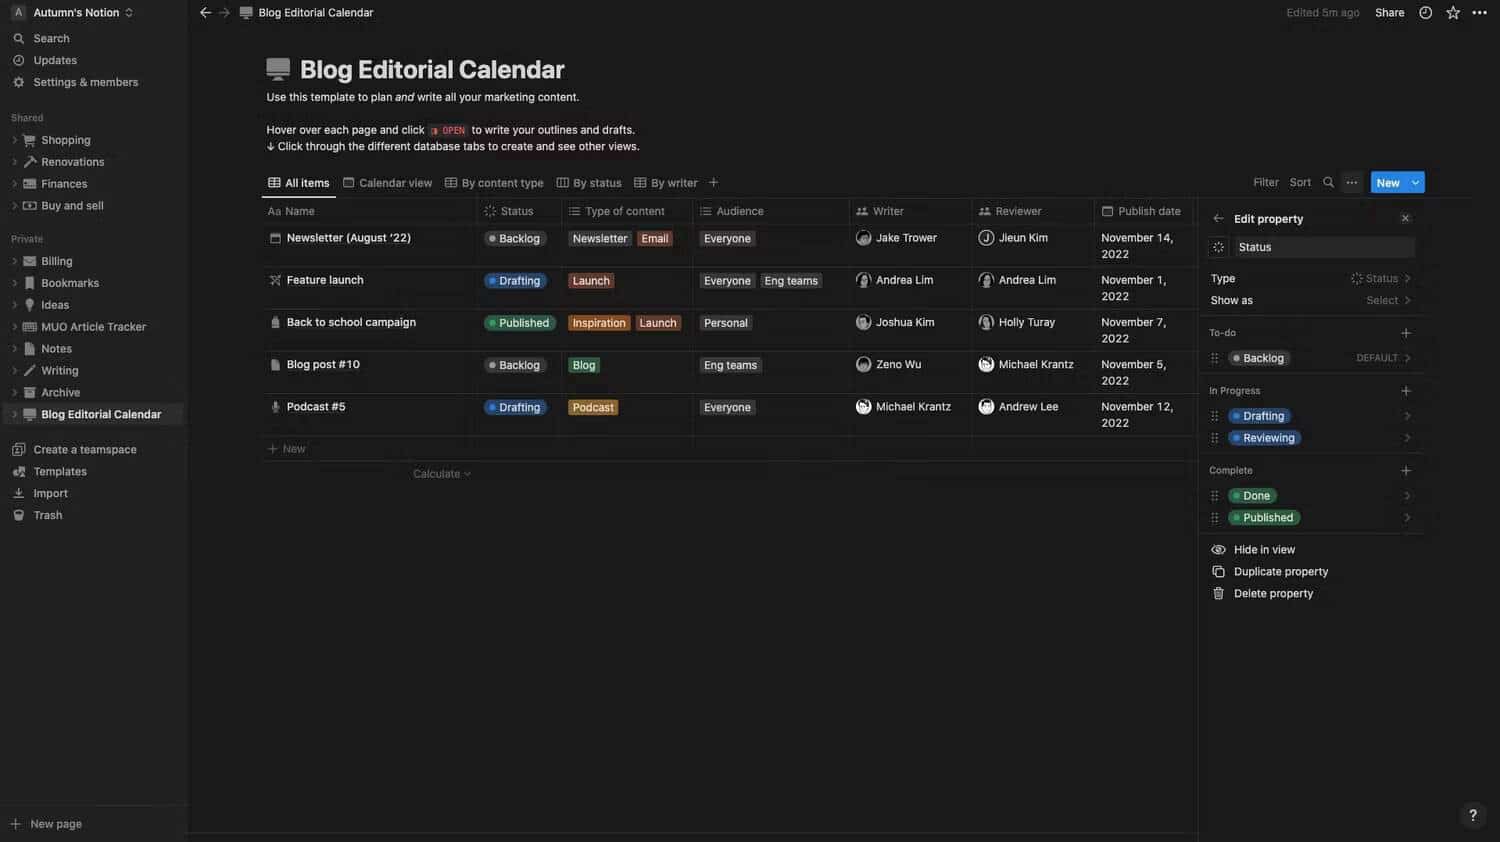Expand the Shopping page in sidebar
Screen dimensions: 1500x842
[x=14, y=140]
